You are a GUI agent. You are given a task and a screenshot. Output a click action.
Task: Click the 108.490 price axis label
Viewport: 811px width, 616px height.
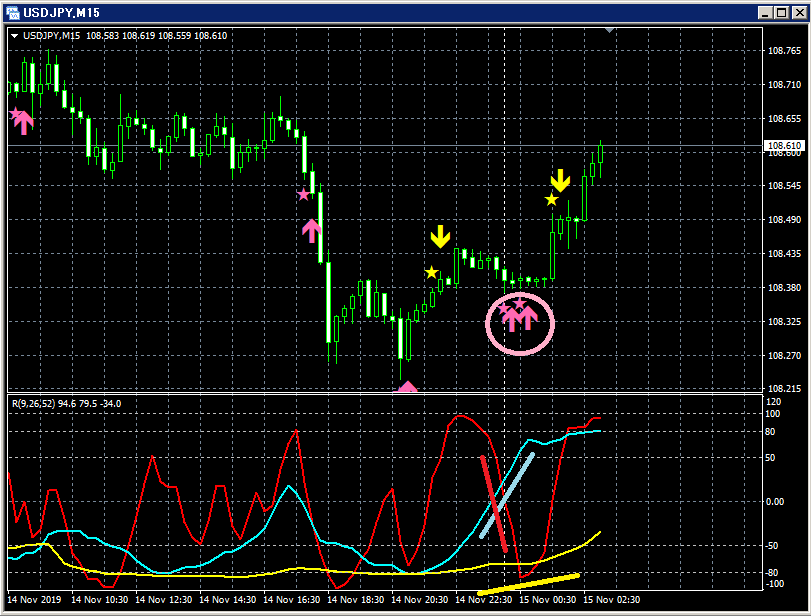[x=784, y=220]
